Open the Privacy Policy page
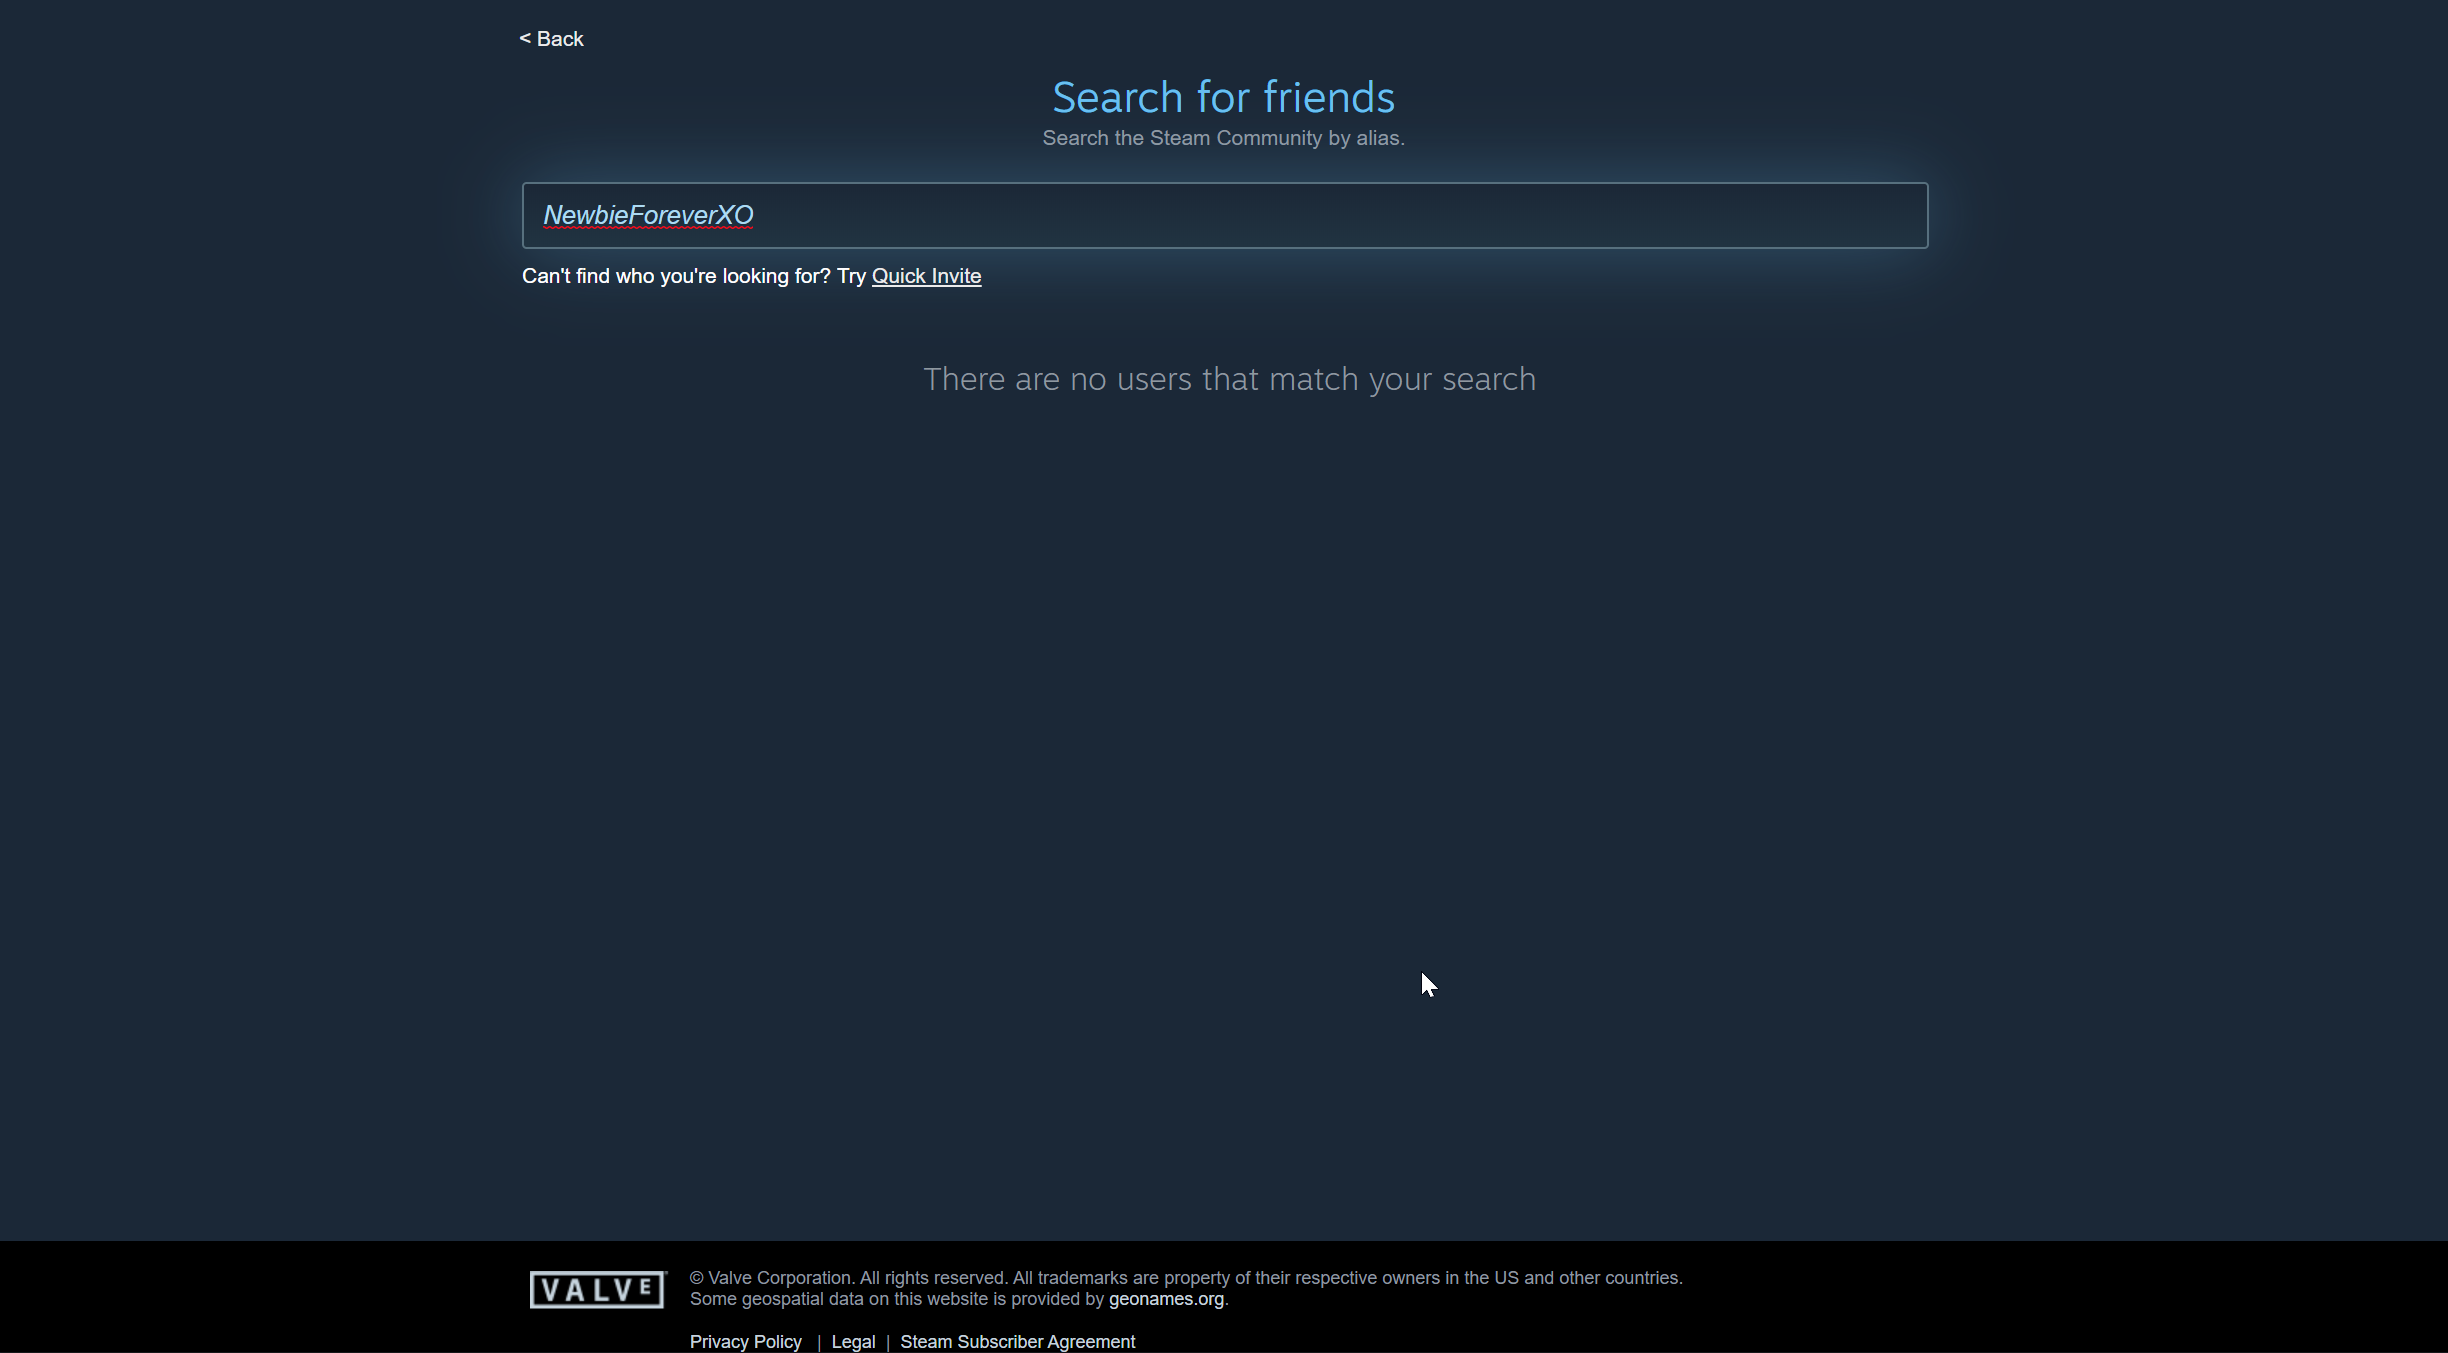This screenshot has width=2448, height=1353. tap(745, 1341)
